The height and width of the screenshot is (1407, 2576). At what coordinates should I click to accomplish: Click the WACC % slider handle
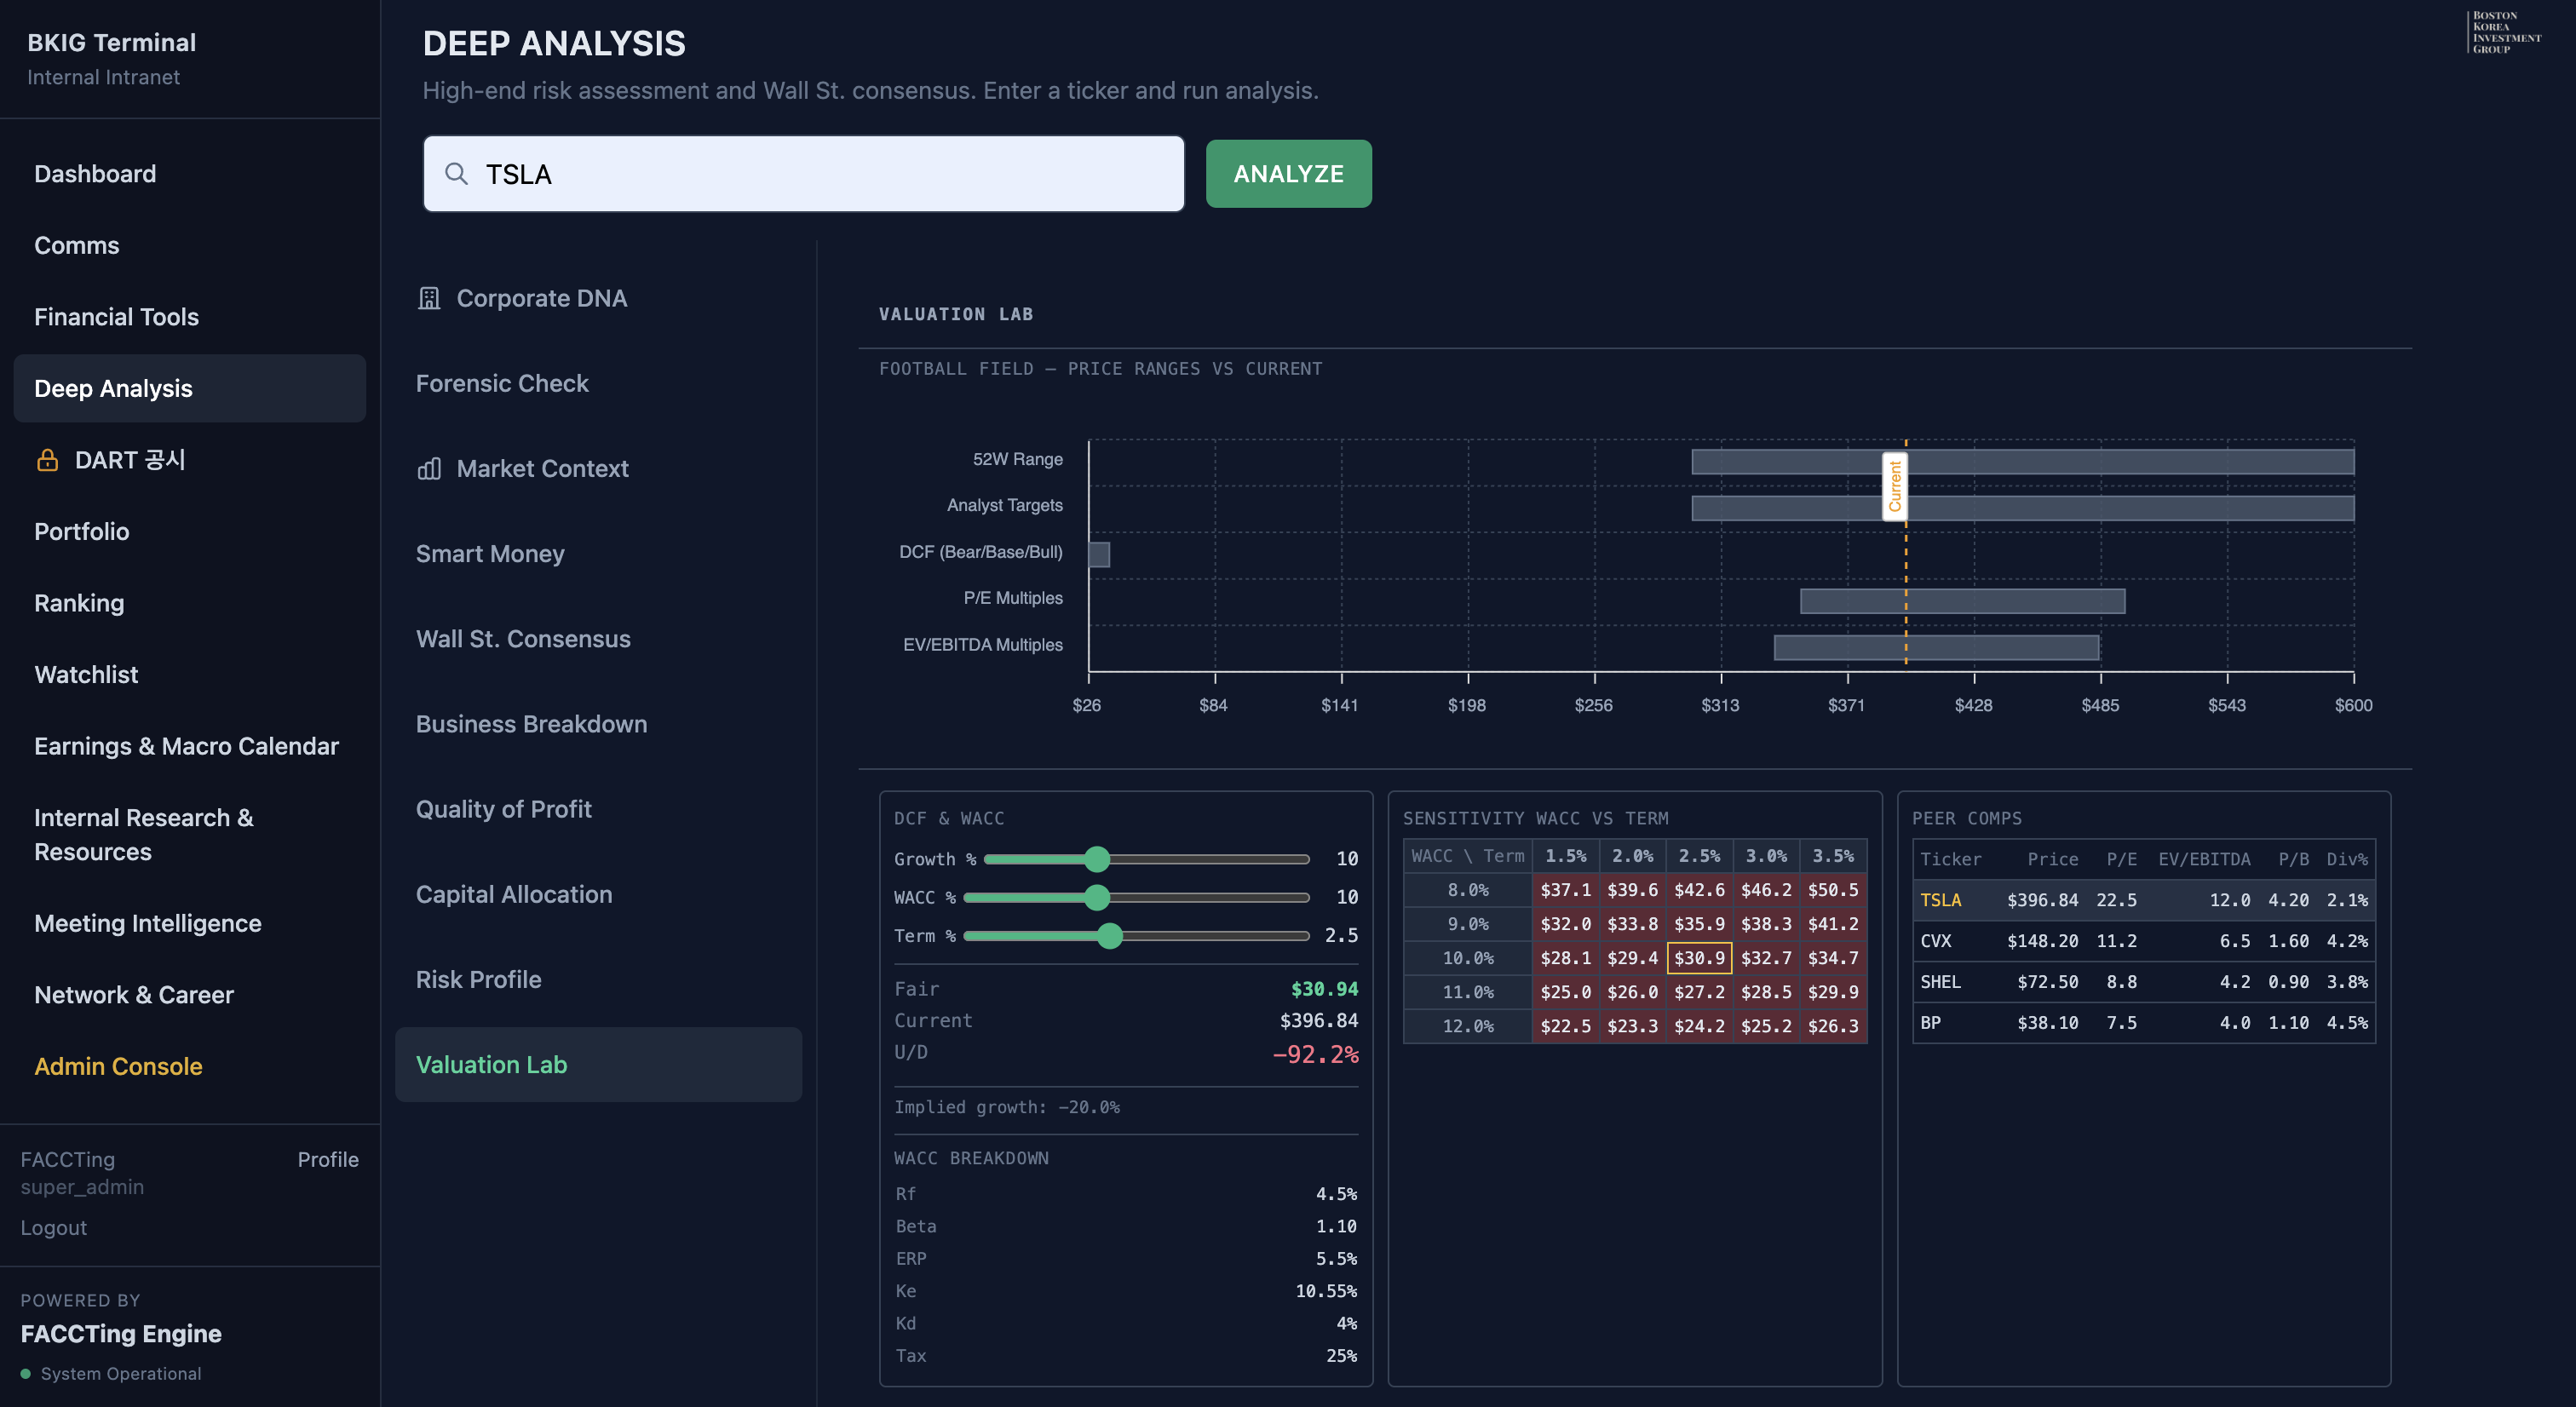point(1097,897)
